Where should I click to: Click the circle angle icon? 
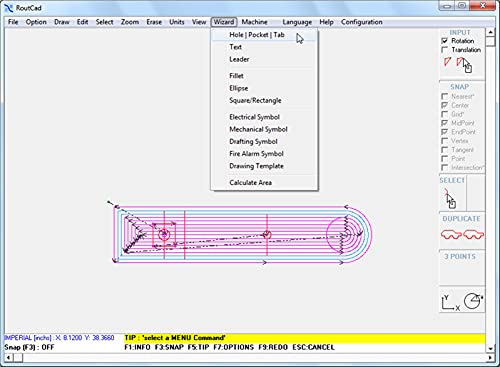473,301
